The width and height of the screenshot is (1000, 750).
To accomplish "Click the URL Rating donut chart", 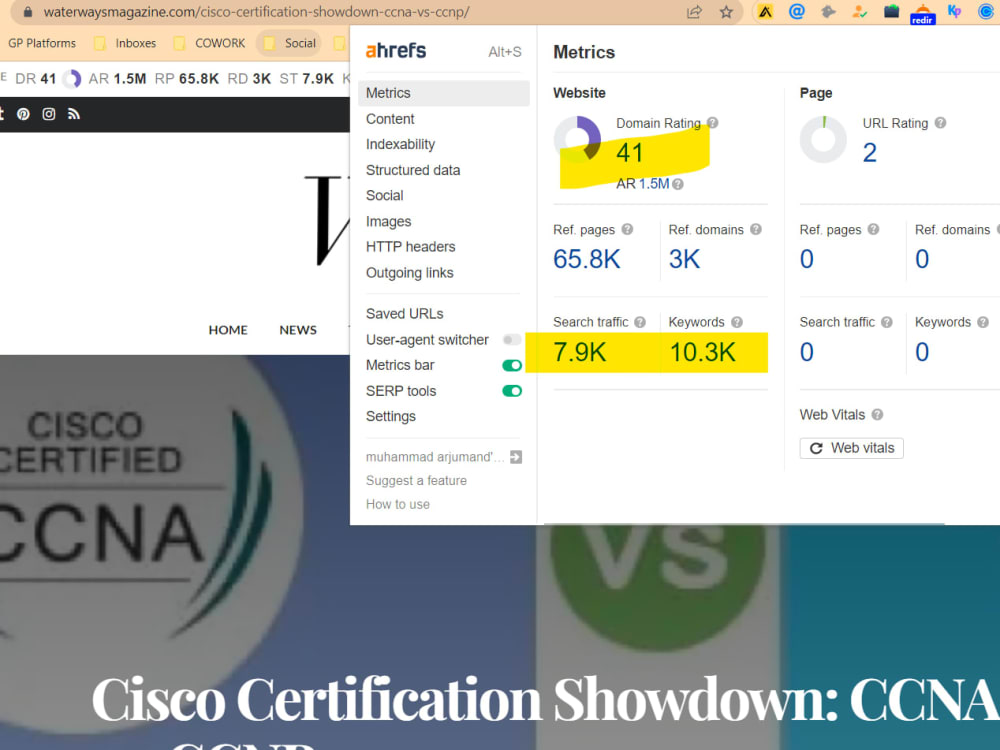I will point(823,139).
